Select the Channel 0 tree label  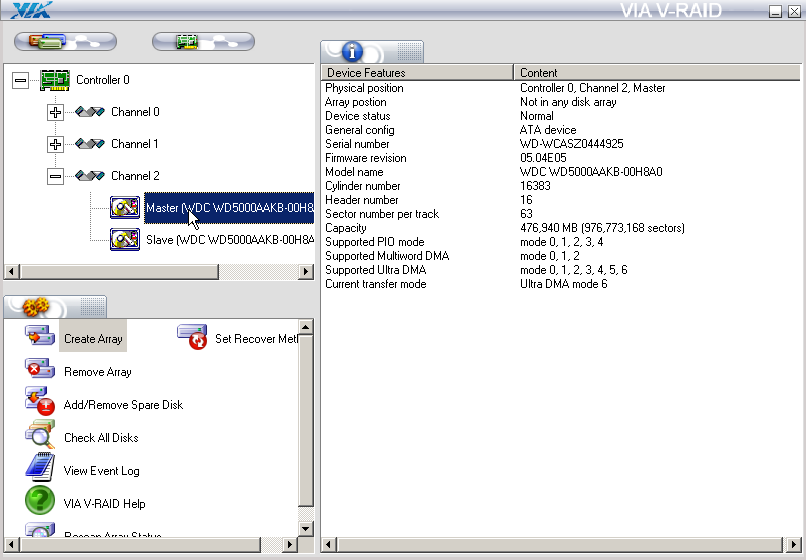coord(135,112)
